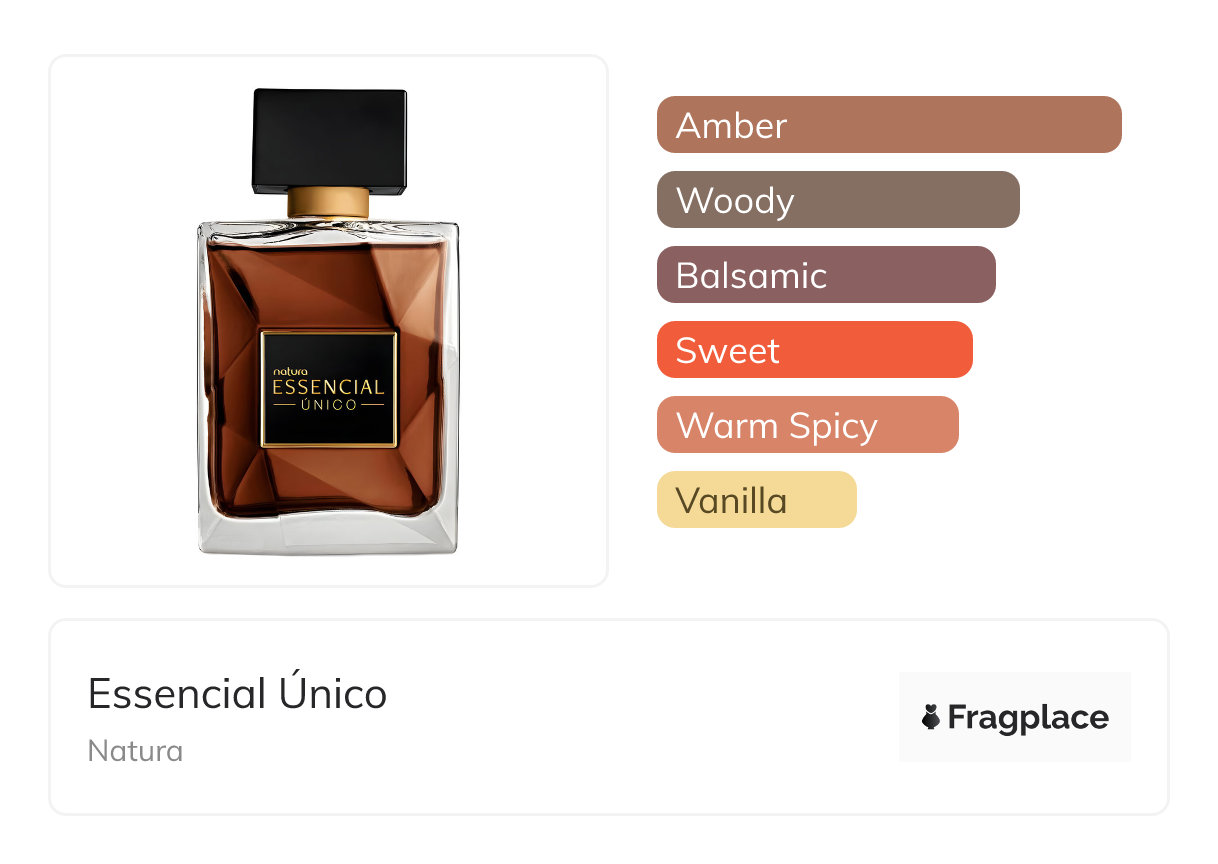
Task: Click the ESSENCIAL text on the bottle
Action: (329, 387)
